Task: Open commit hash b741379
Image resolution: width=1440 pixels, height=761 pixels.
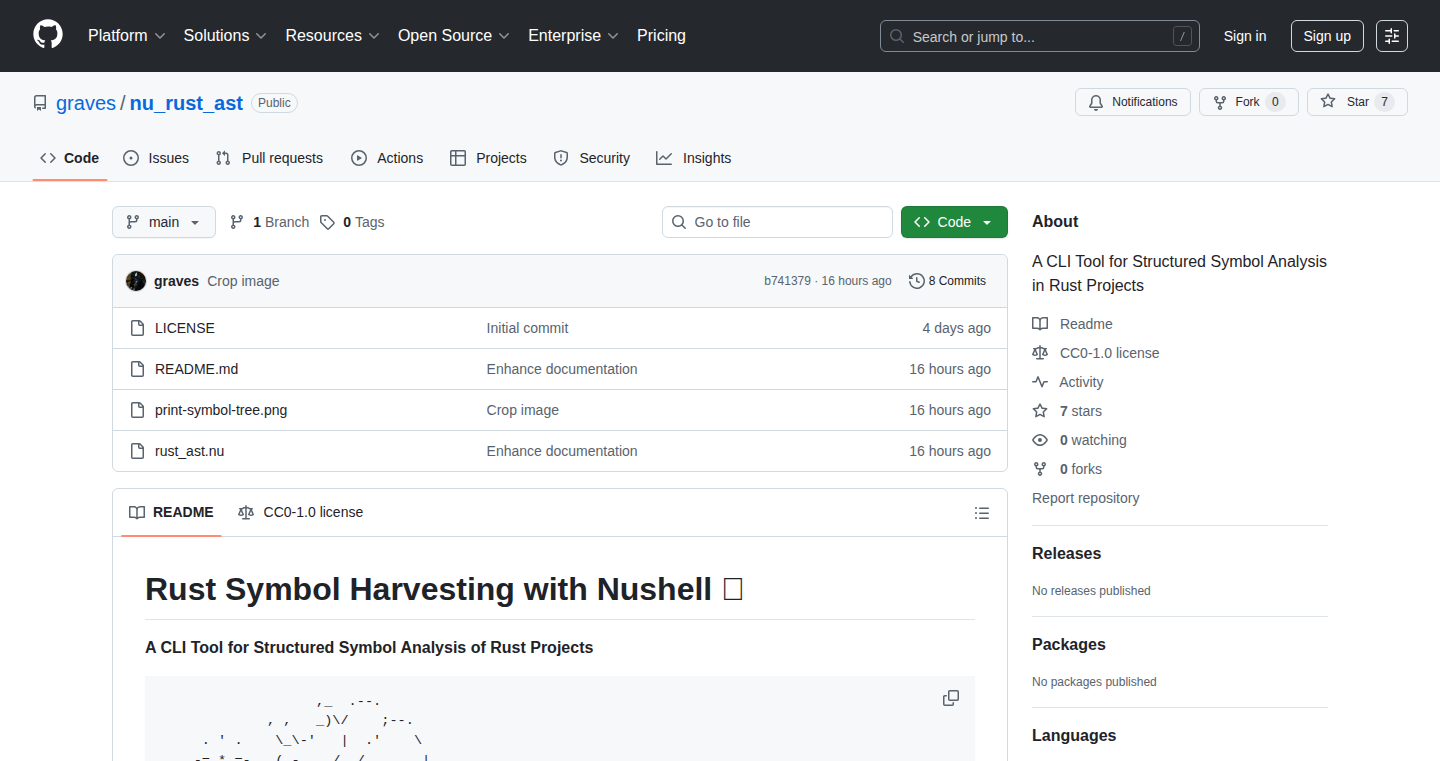Action: [x=787, y=281]
